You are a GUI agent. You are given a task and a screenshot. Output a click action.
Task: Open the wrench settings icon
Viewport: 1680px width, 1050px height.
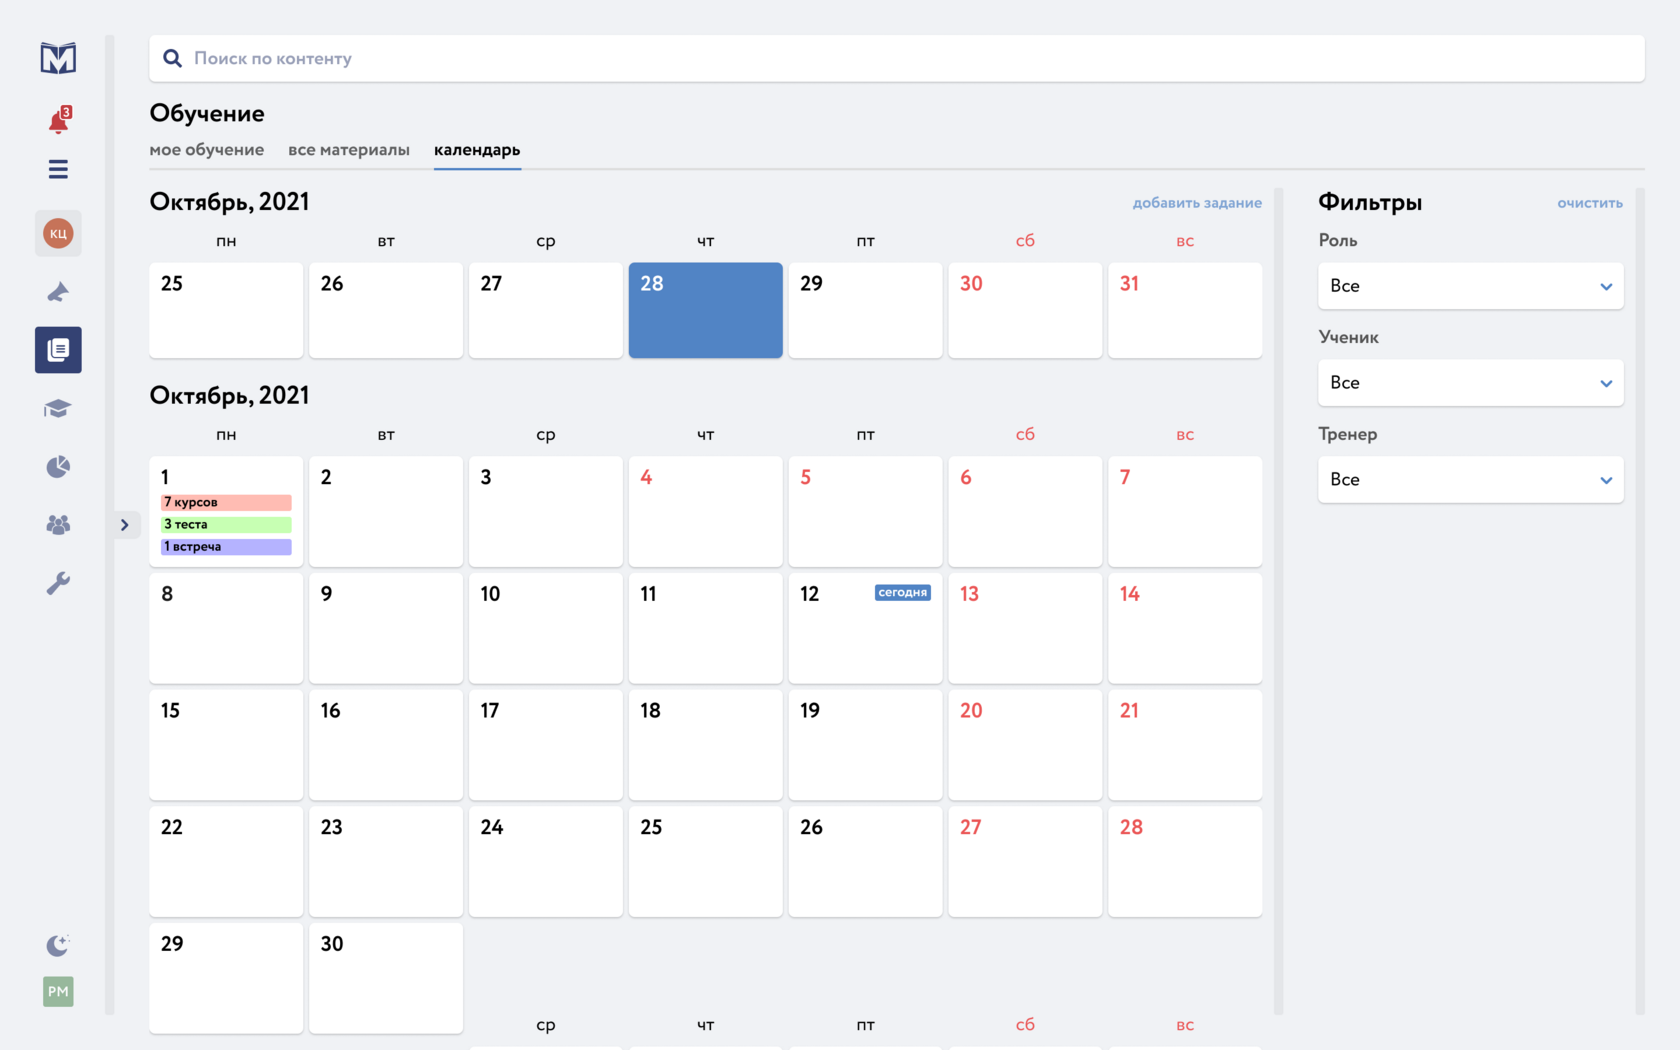[58, 583]
